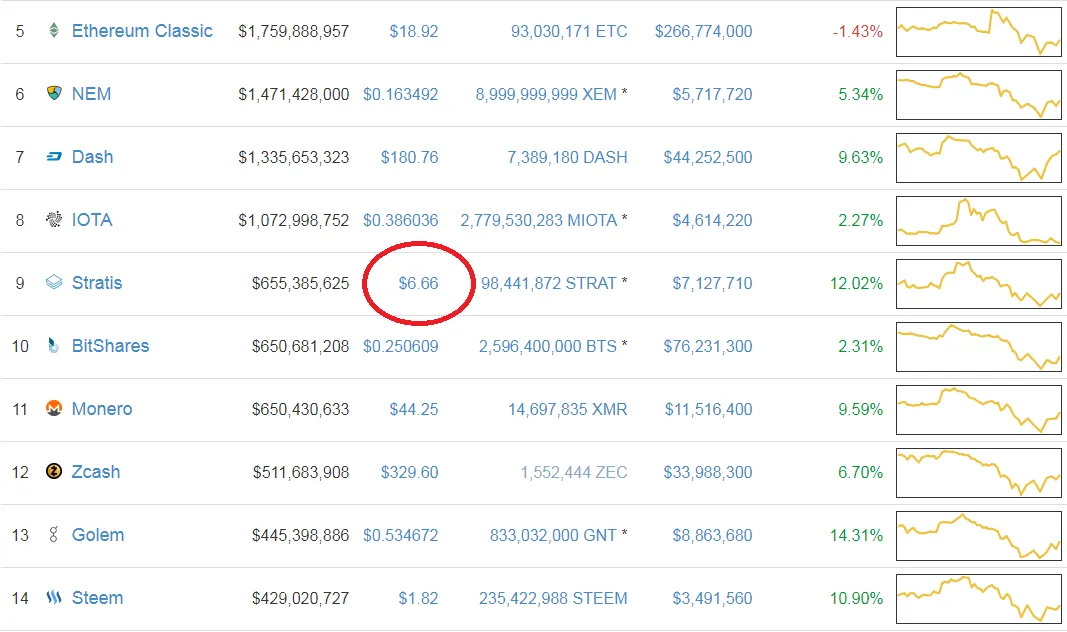Click Stratis market cap $655,385,625
The width and height of the screenshot is (1067, 632).
click(x=300, y=283)
